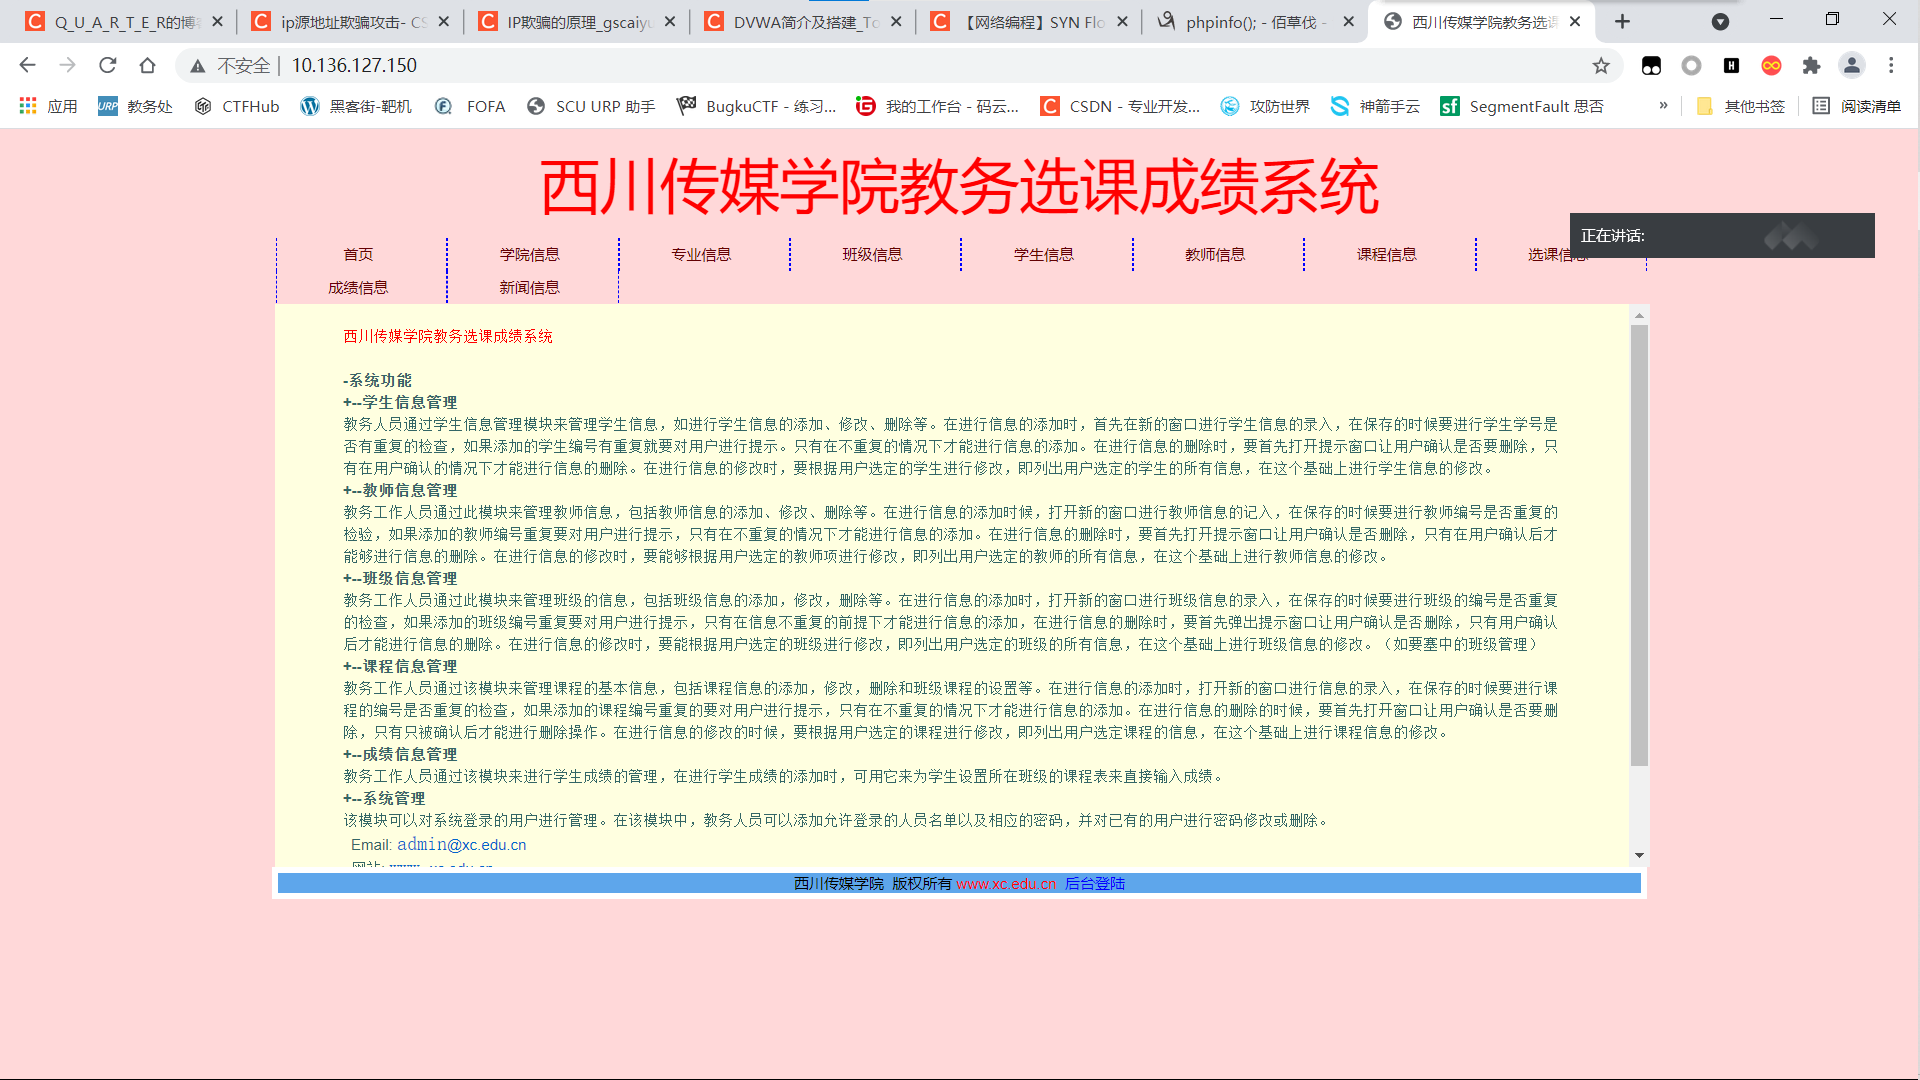Close the 西川传媒学院教务选课 tab
Screen dimensions: 1920x1080
coord(1575,21)
